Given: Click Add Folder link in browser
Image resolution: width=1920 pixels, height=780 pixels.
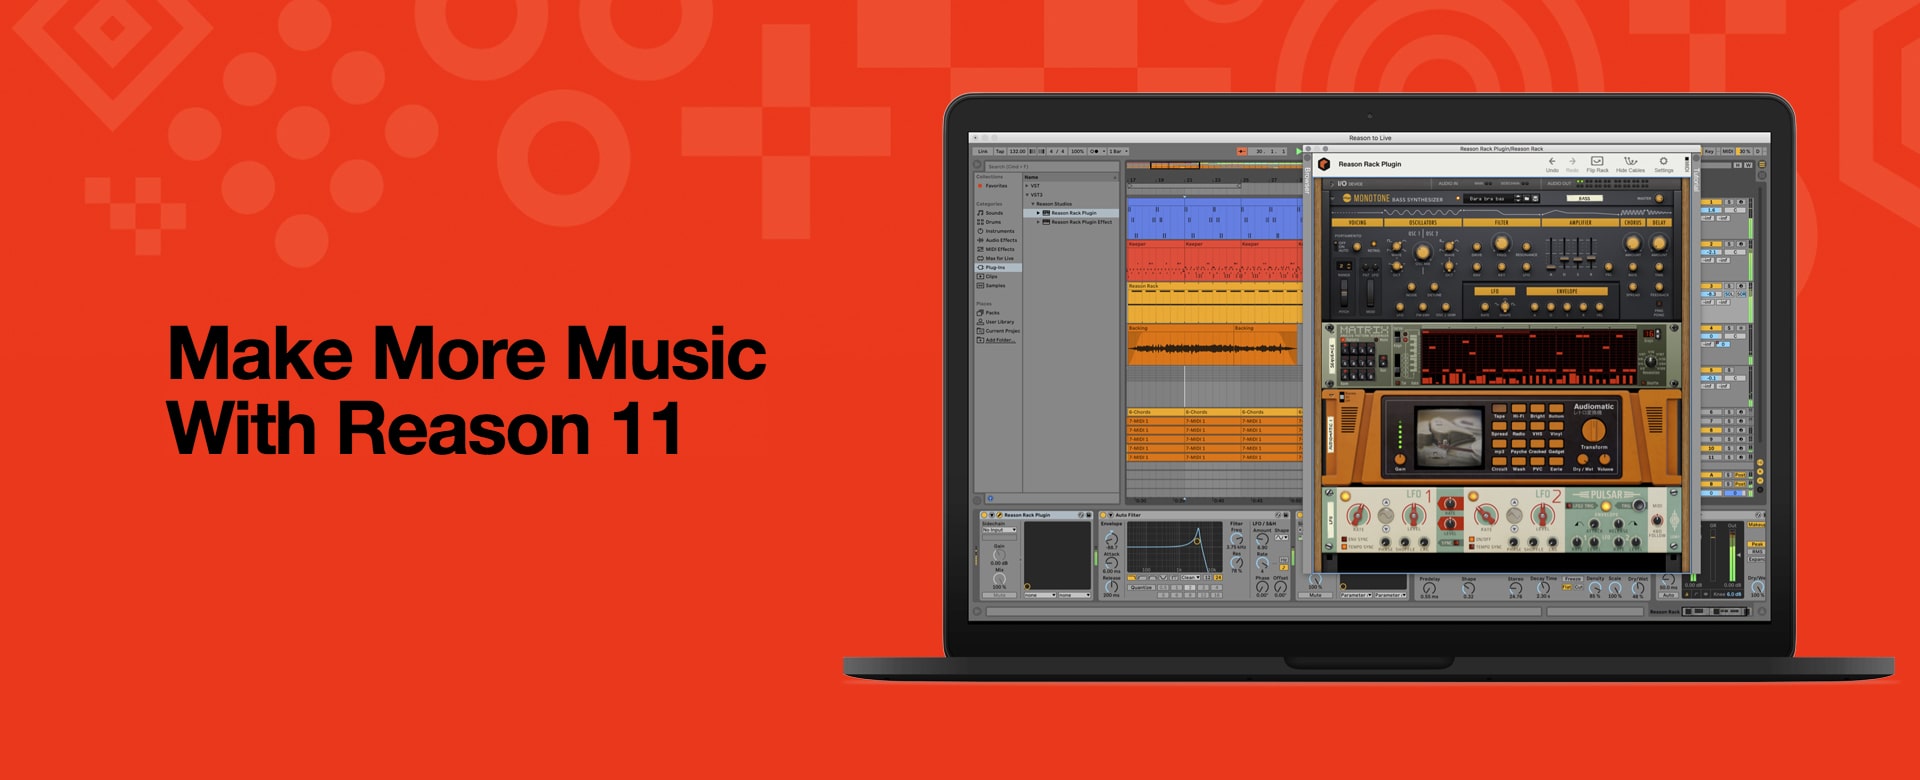Looking at the screenshot, I should (x=1000, y=340).
